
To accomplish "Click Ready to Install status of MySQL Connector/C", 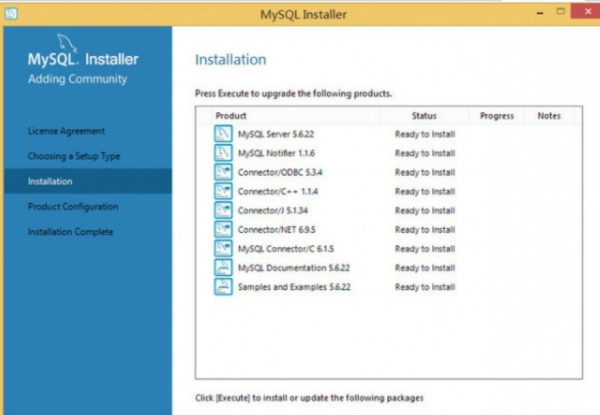I will tap(425, 249).
